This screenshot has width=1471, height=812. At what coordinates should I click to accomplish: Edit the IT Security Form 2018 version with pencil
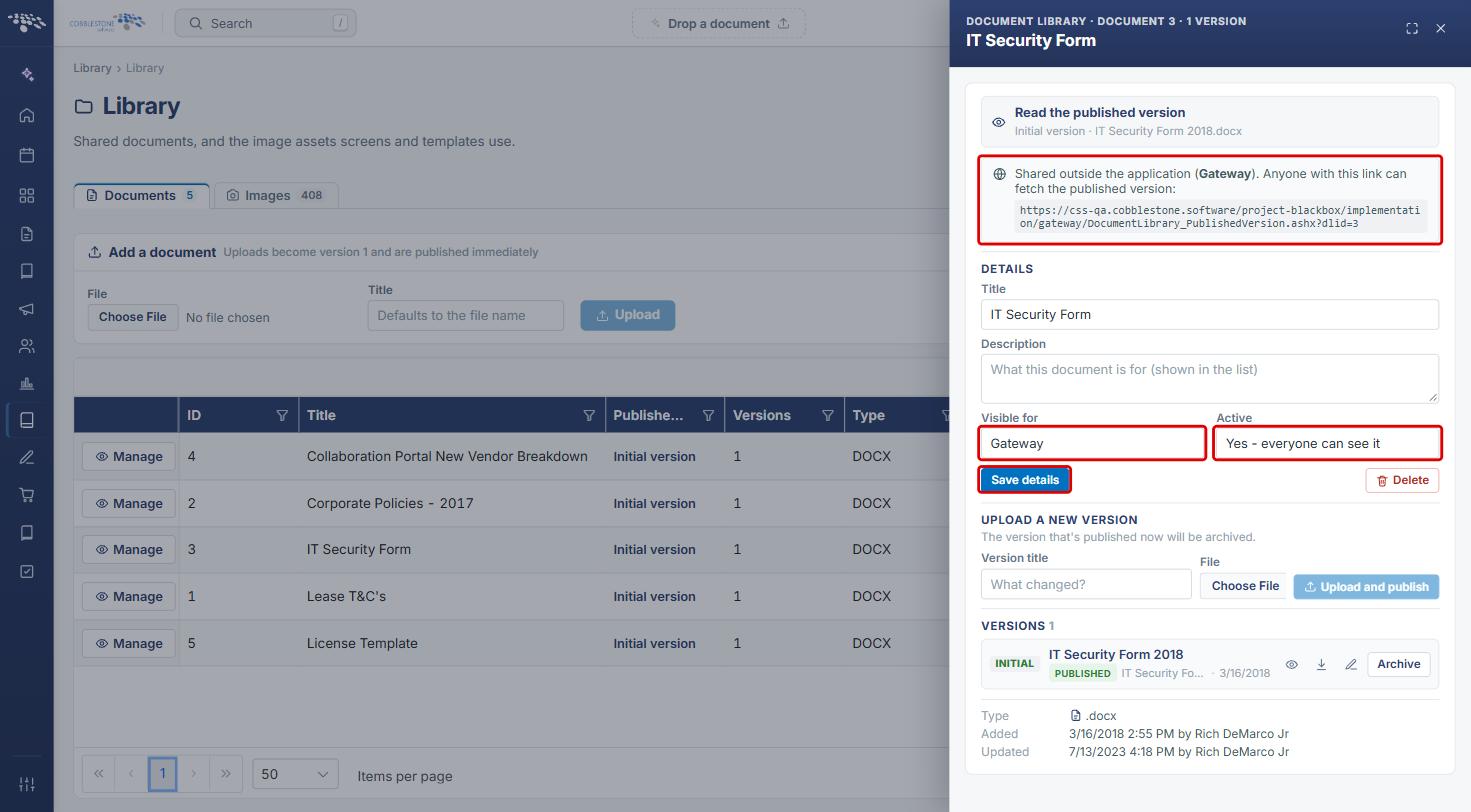[1351, 664]
